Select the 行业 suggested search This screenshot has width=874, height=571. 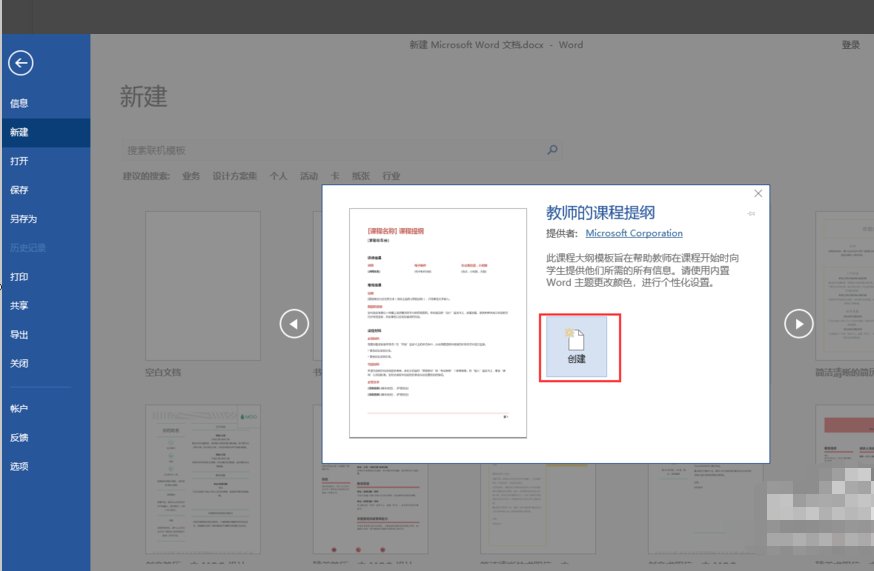(391, 176)
